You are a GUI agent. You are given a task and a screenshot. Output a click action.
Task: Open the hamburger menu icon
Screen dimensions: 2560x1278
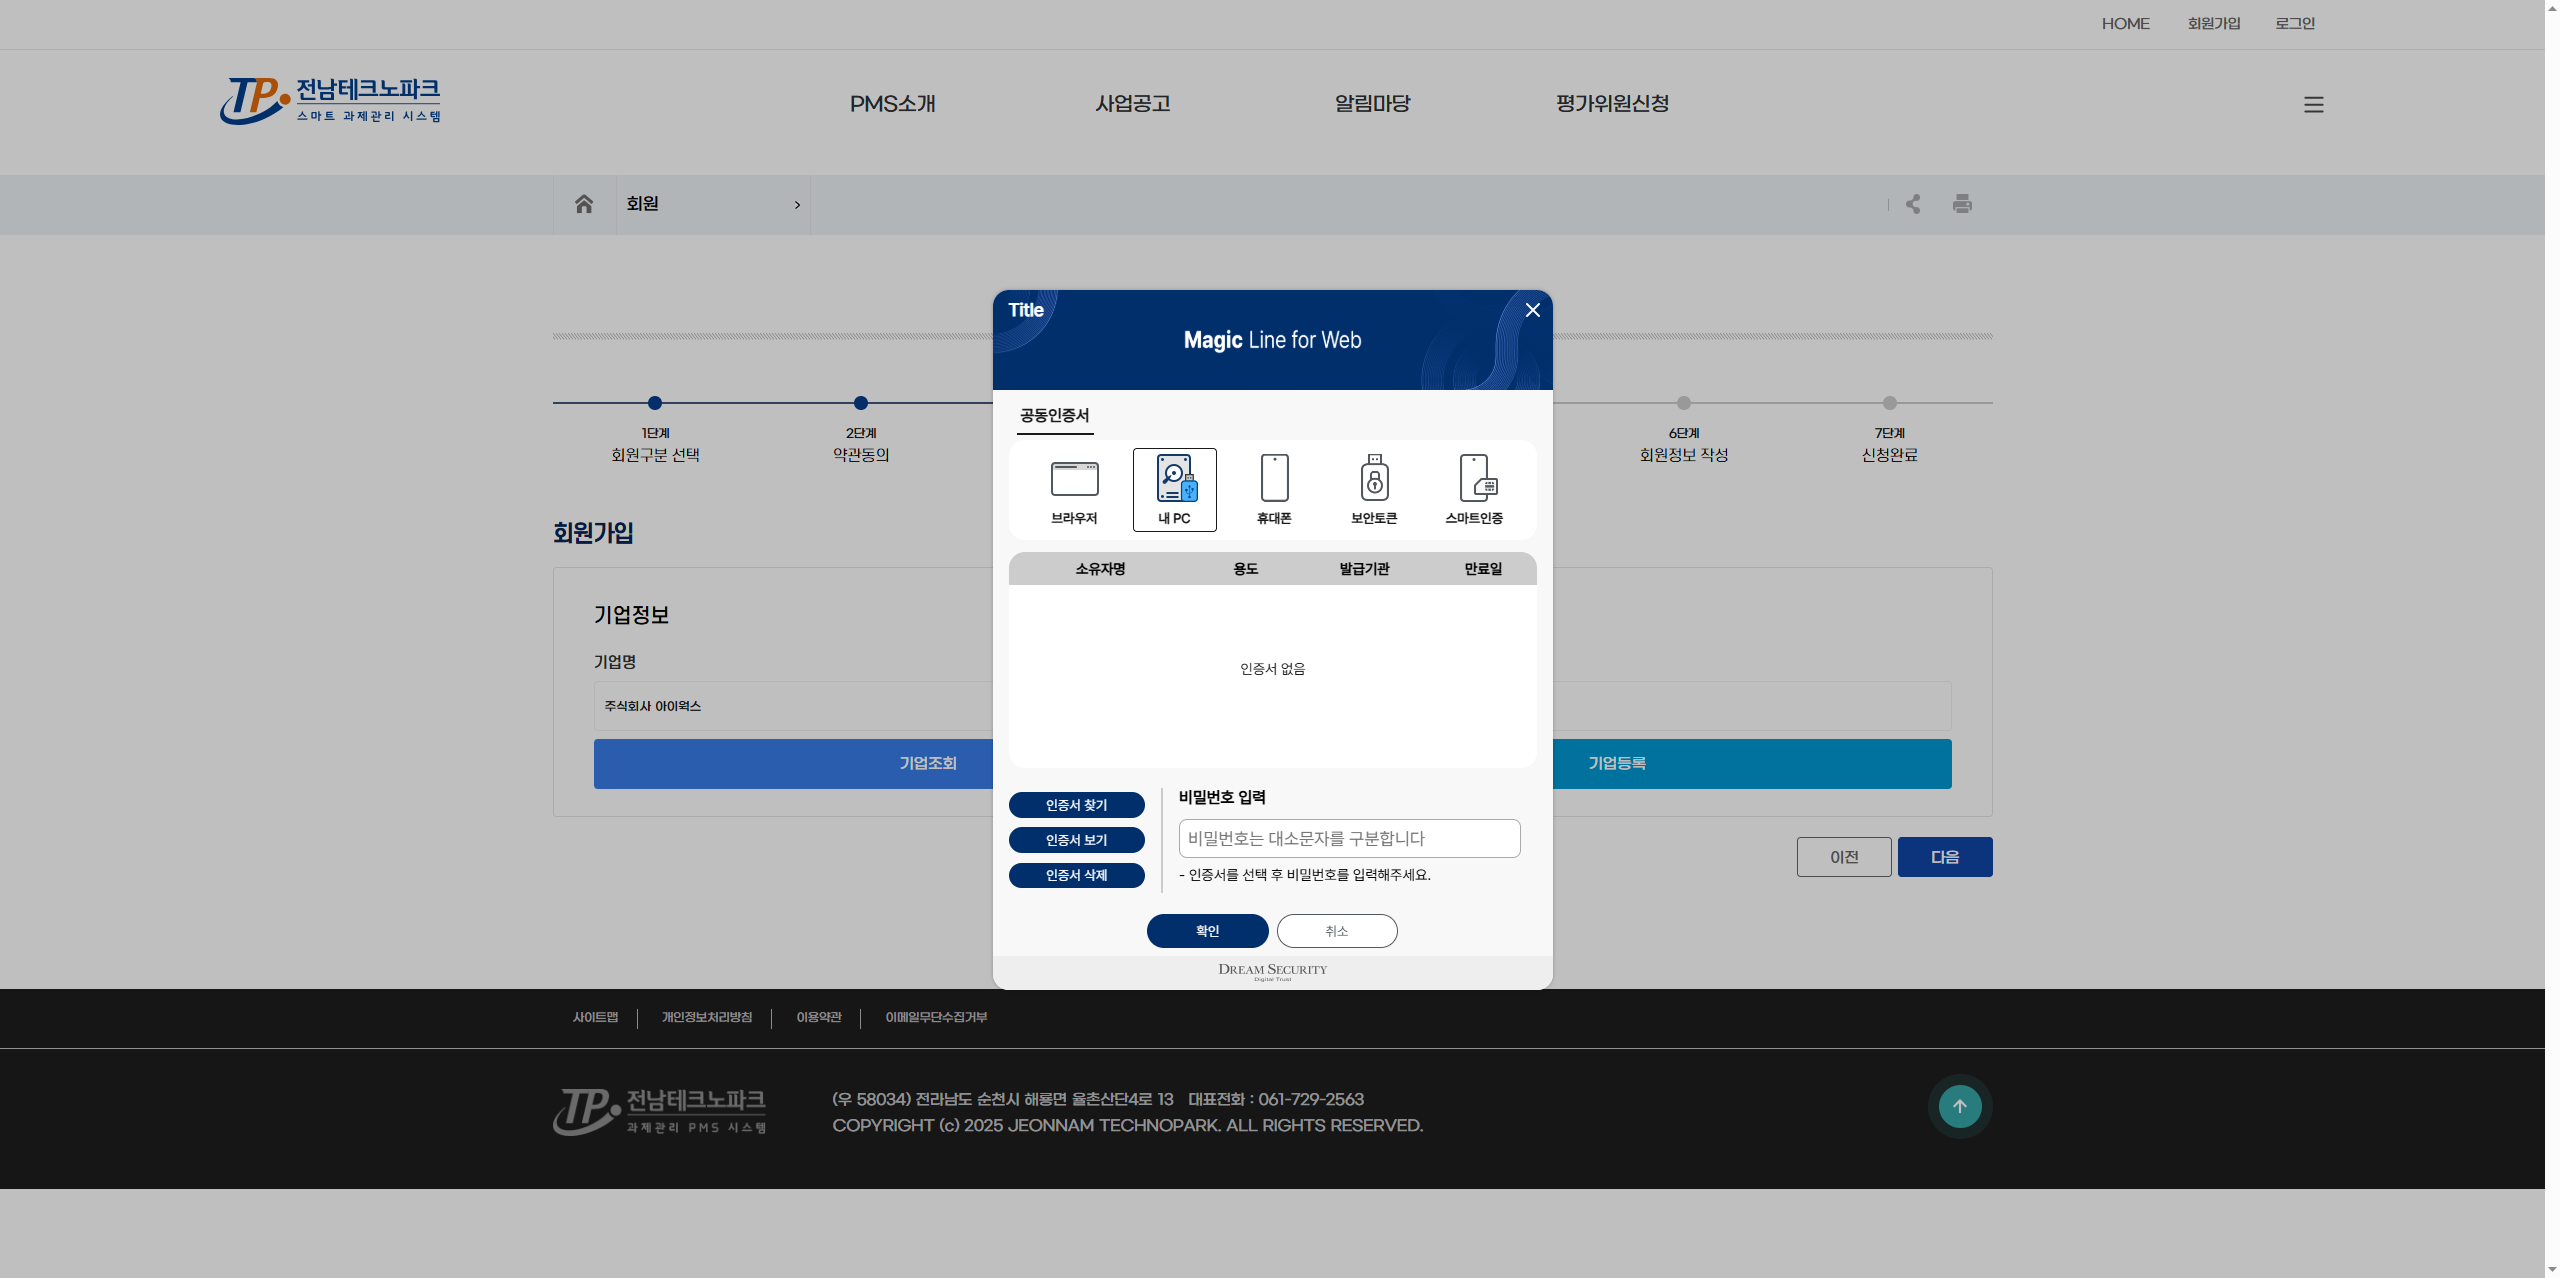coord(2314,105)
